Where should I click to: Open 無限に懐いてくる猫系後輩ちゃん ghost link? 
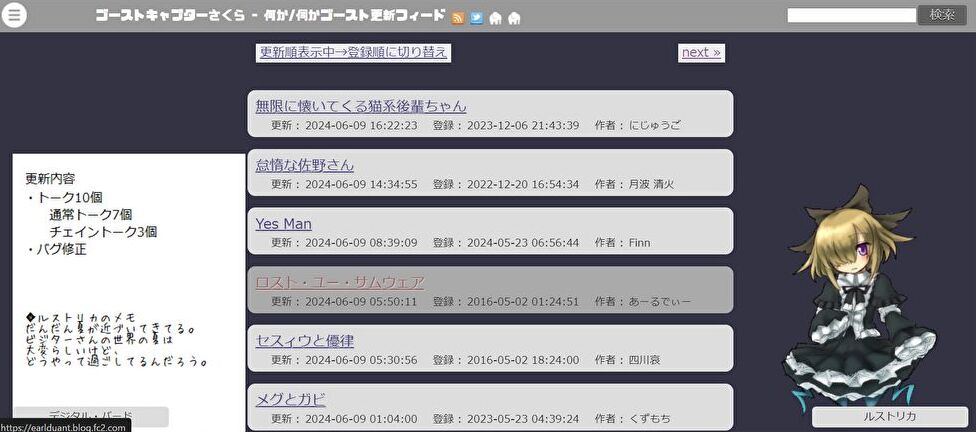point(361,106)
